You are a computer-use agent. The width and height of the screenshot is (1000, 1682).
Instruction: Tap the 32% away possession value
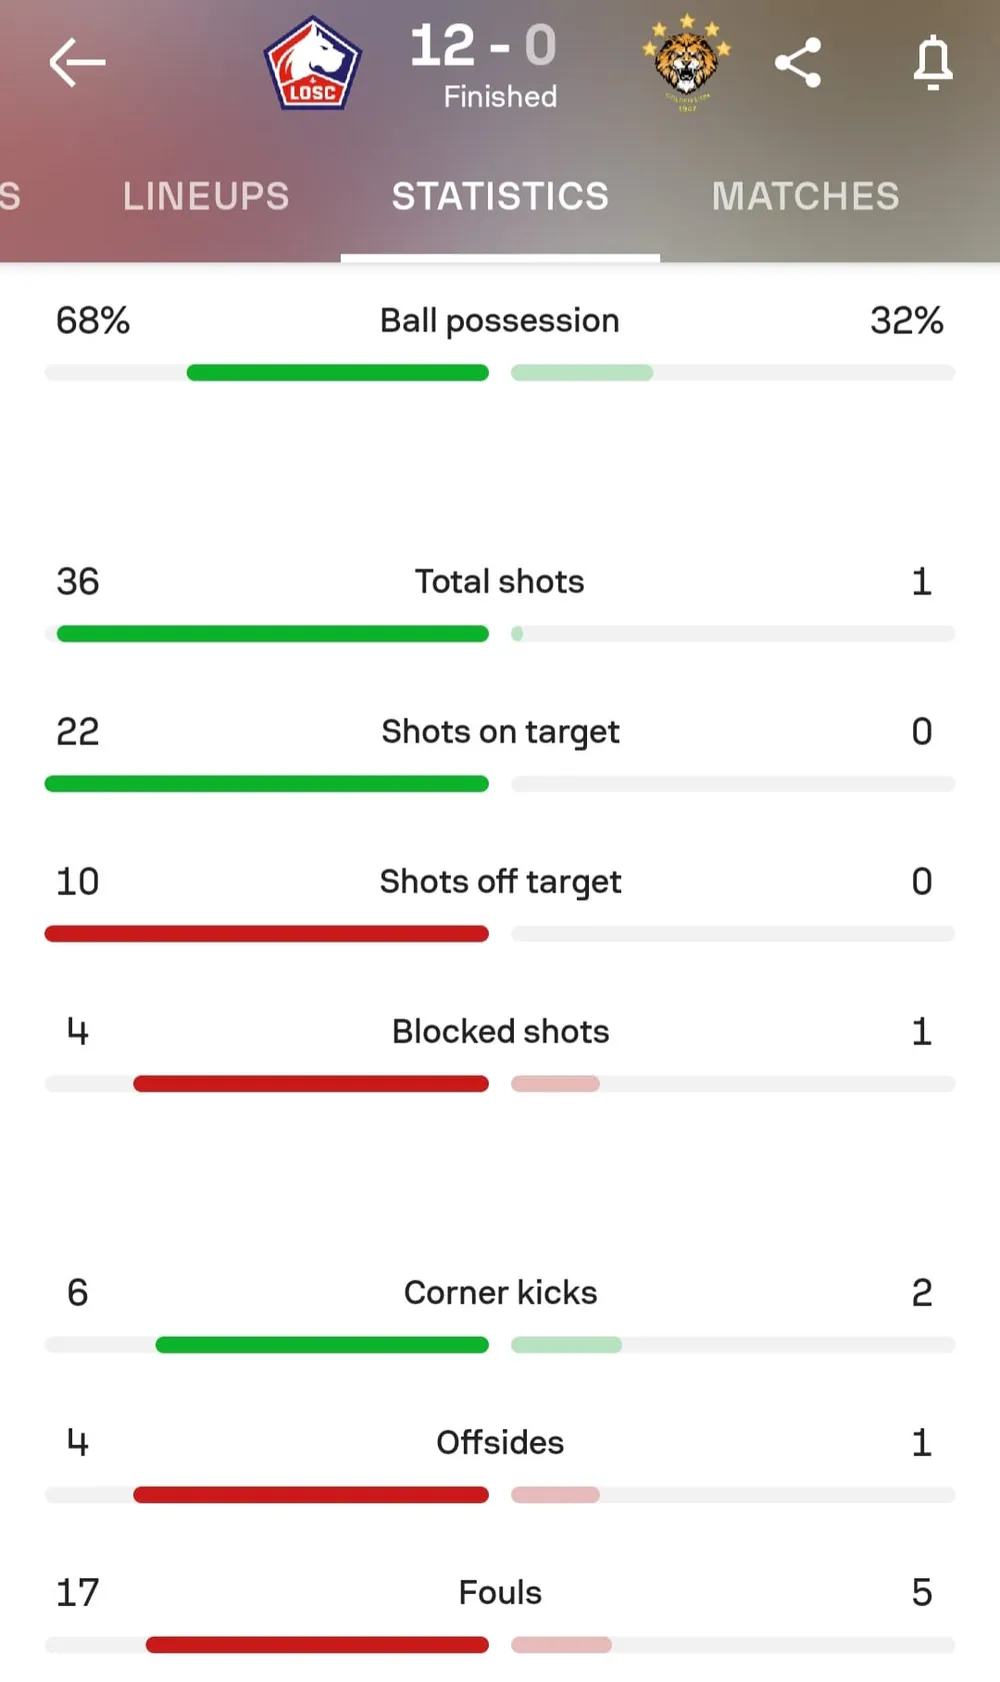(x=906, y=321)
